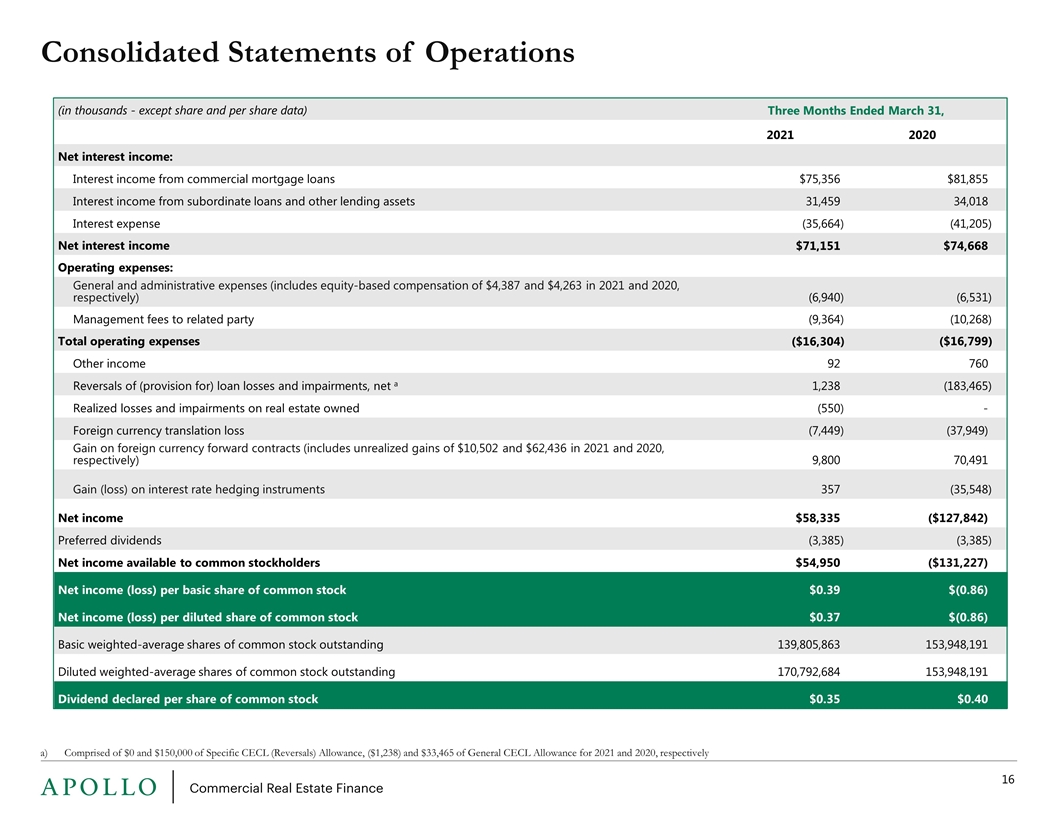Click the footnote marker on Reversals row
The height and width of the screenshot is (816, 1056).
[x=396, y=384]
